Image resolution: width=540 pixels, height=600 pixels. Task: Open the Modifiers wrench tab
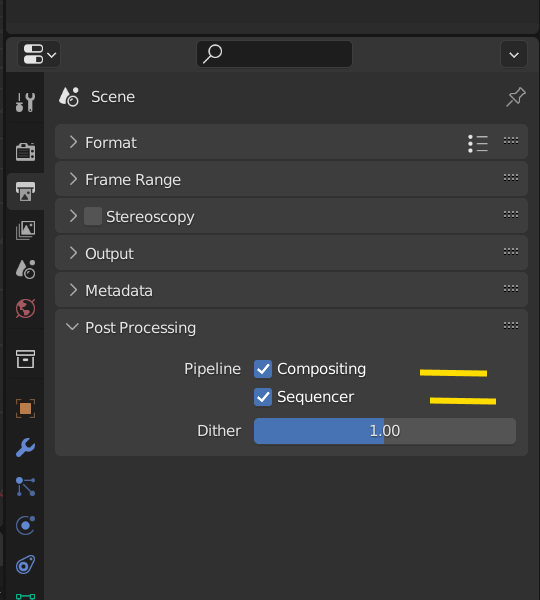25,447
